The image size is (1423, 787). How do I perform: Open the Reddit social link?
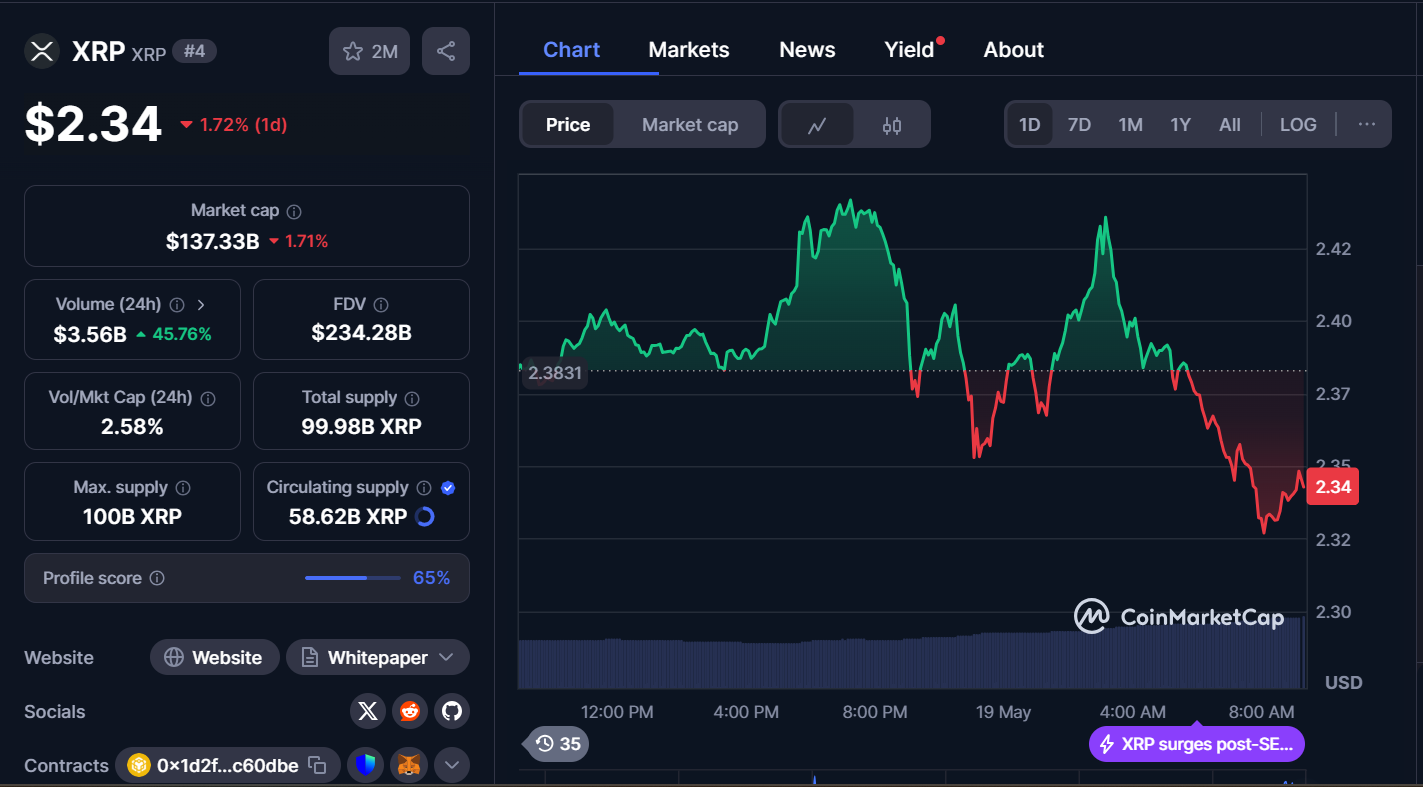coord(410,711)
